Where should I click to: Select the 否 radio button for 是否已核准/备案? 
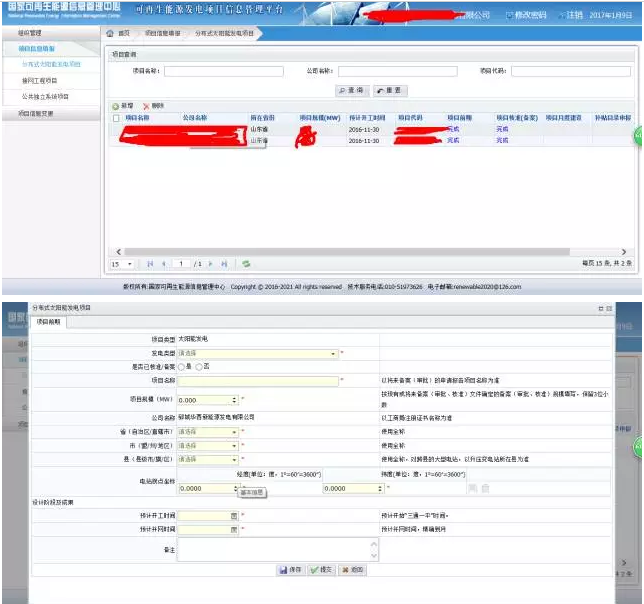tap(201, 366)
